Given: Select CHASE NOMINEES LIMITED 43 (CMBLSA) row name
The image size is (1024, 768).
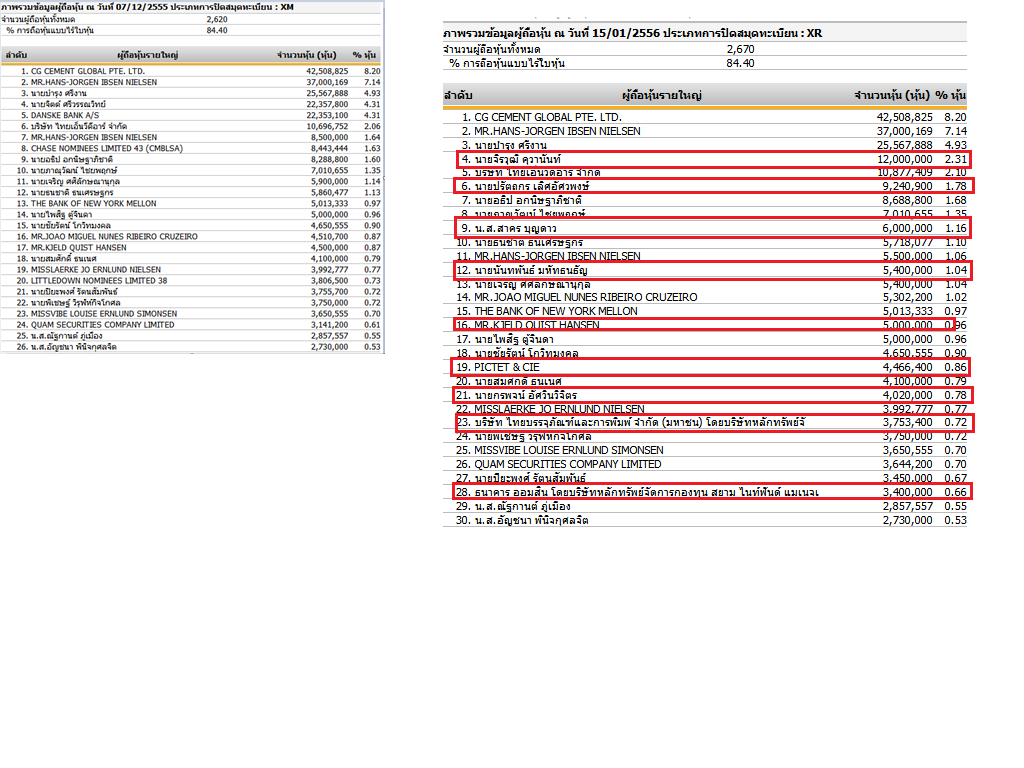Looking at the screenshot, I should point(106,148).
